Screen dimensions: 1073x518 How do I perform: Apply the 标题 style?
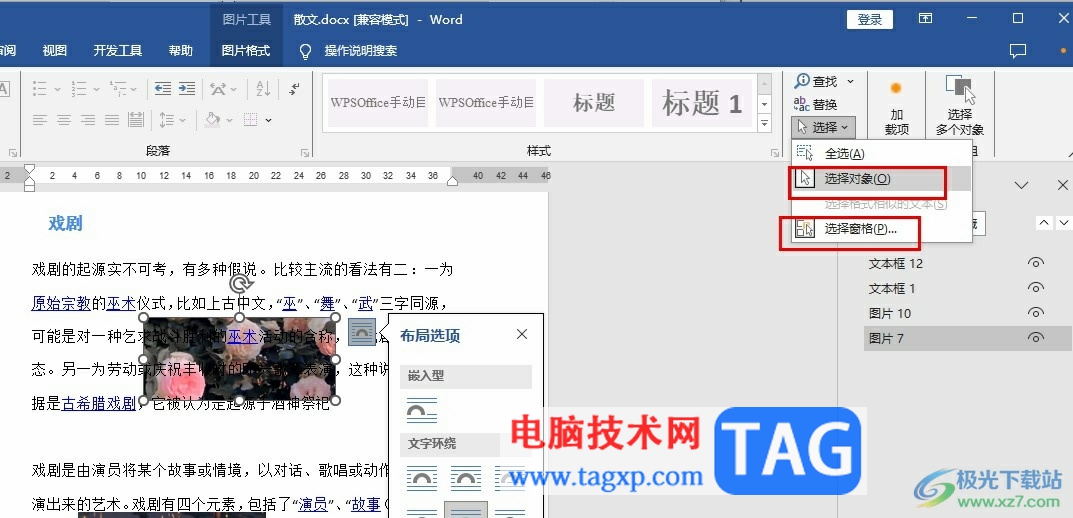coord(594,103)
